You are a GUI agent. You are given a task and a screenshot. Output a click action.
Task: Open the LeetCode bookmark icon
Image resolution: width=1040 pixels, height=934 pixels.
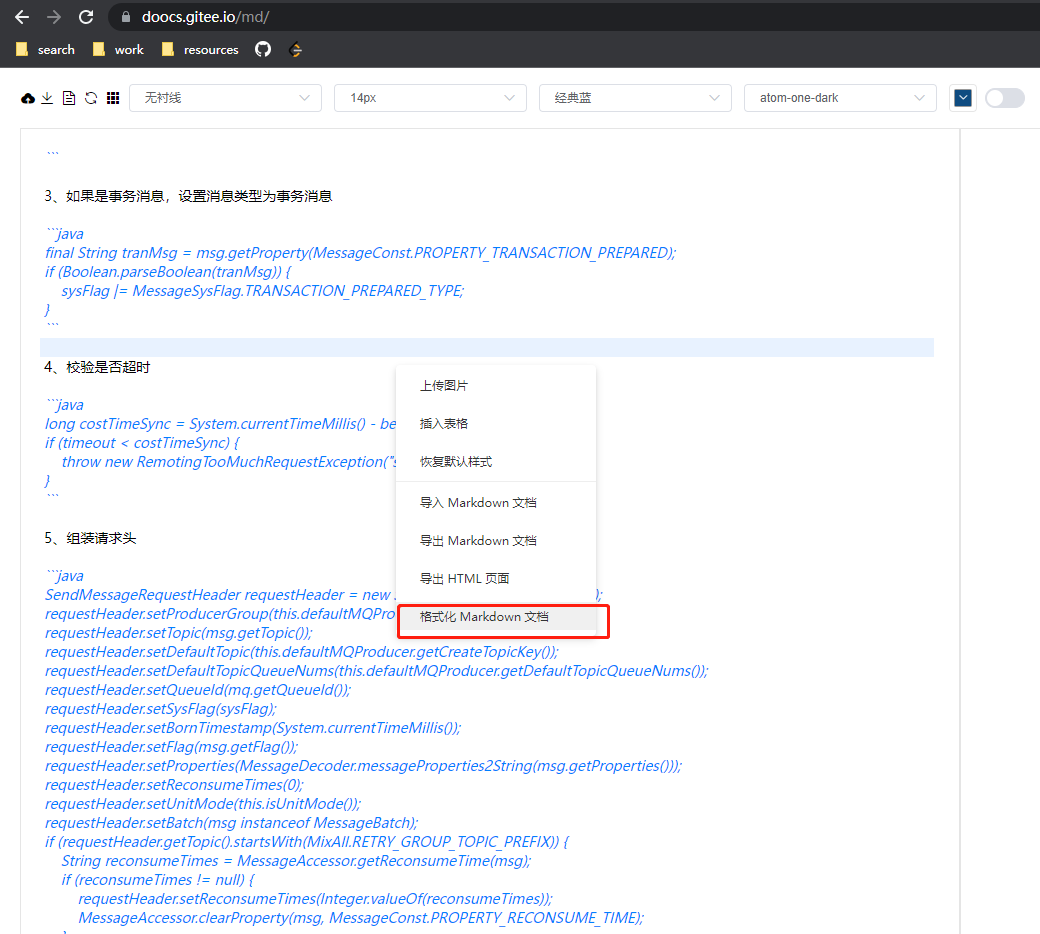point(296,50)
